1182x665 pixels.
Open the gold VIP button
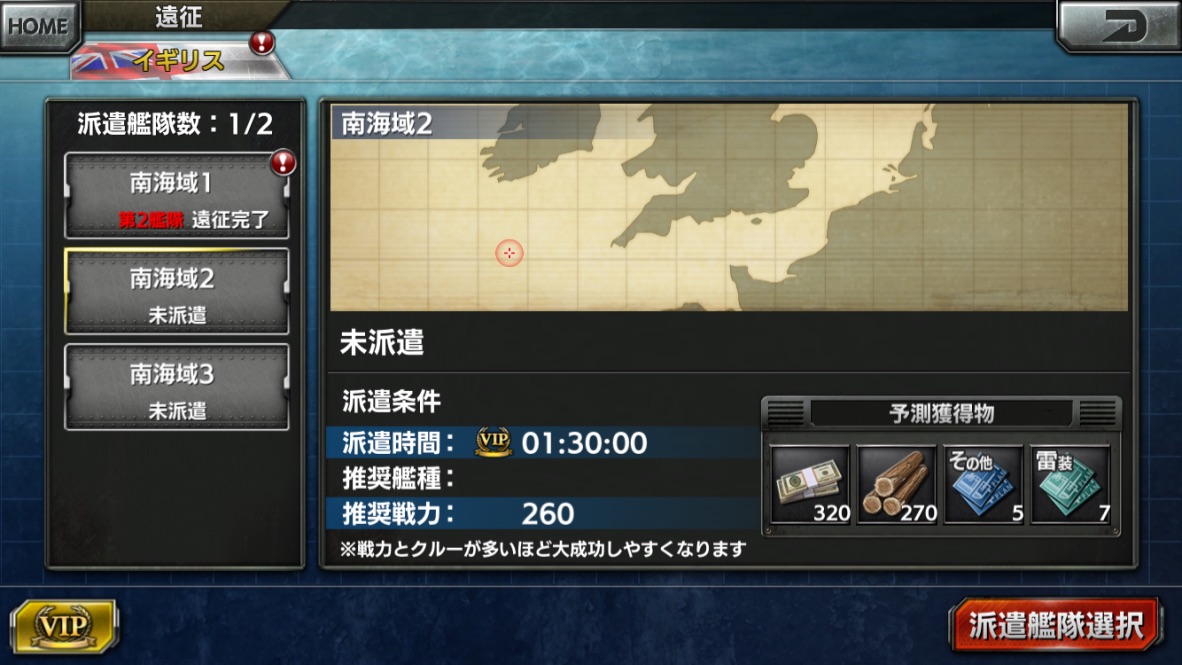(64, 626)
